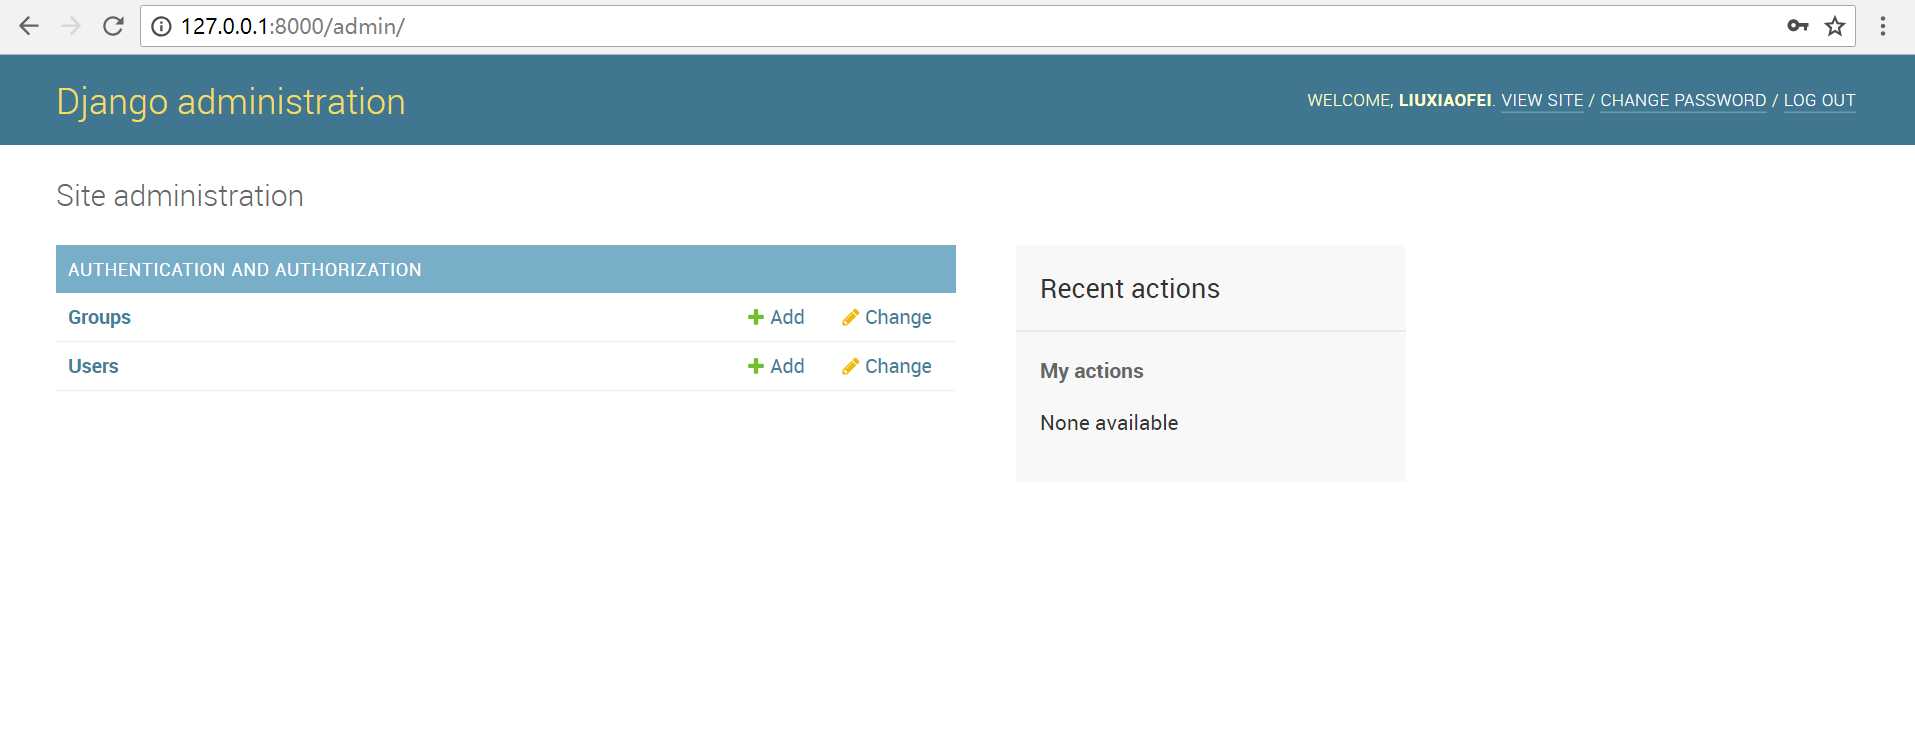
Task: Click the green plus icon for Groups
Action: pos(756,317)
